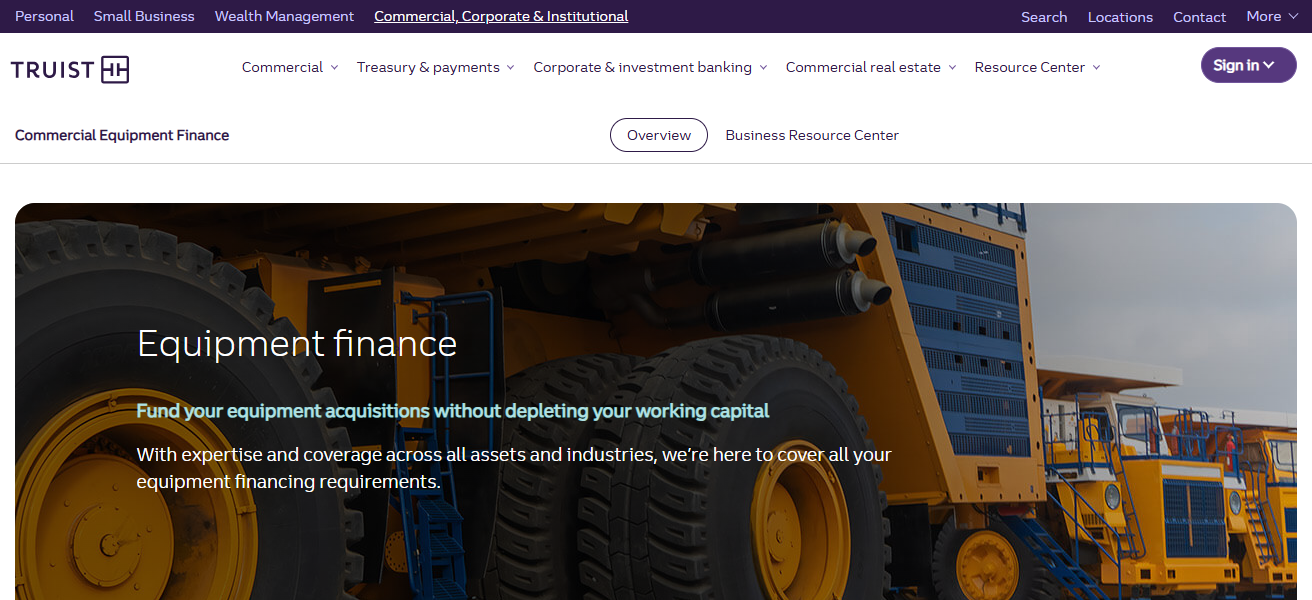Open the Contact page
The height and width of the screenshot is (600, 1312).
[x=1199, y=16]
